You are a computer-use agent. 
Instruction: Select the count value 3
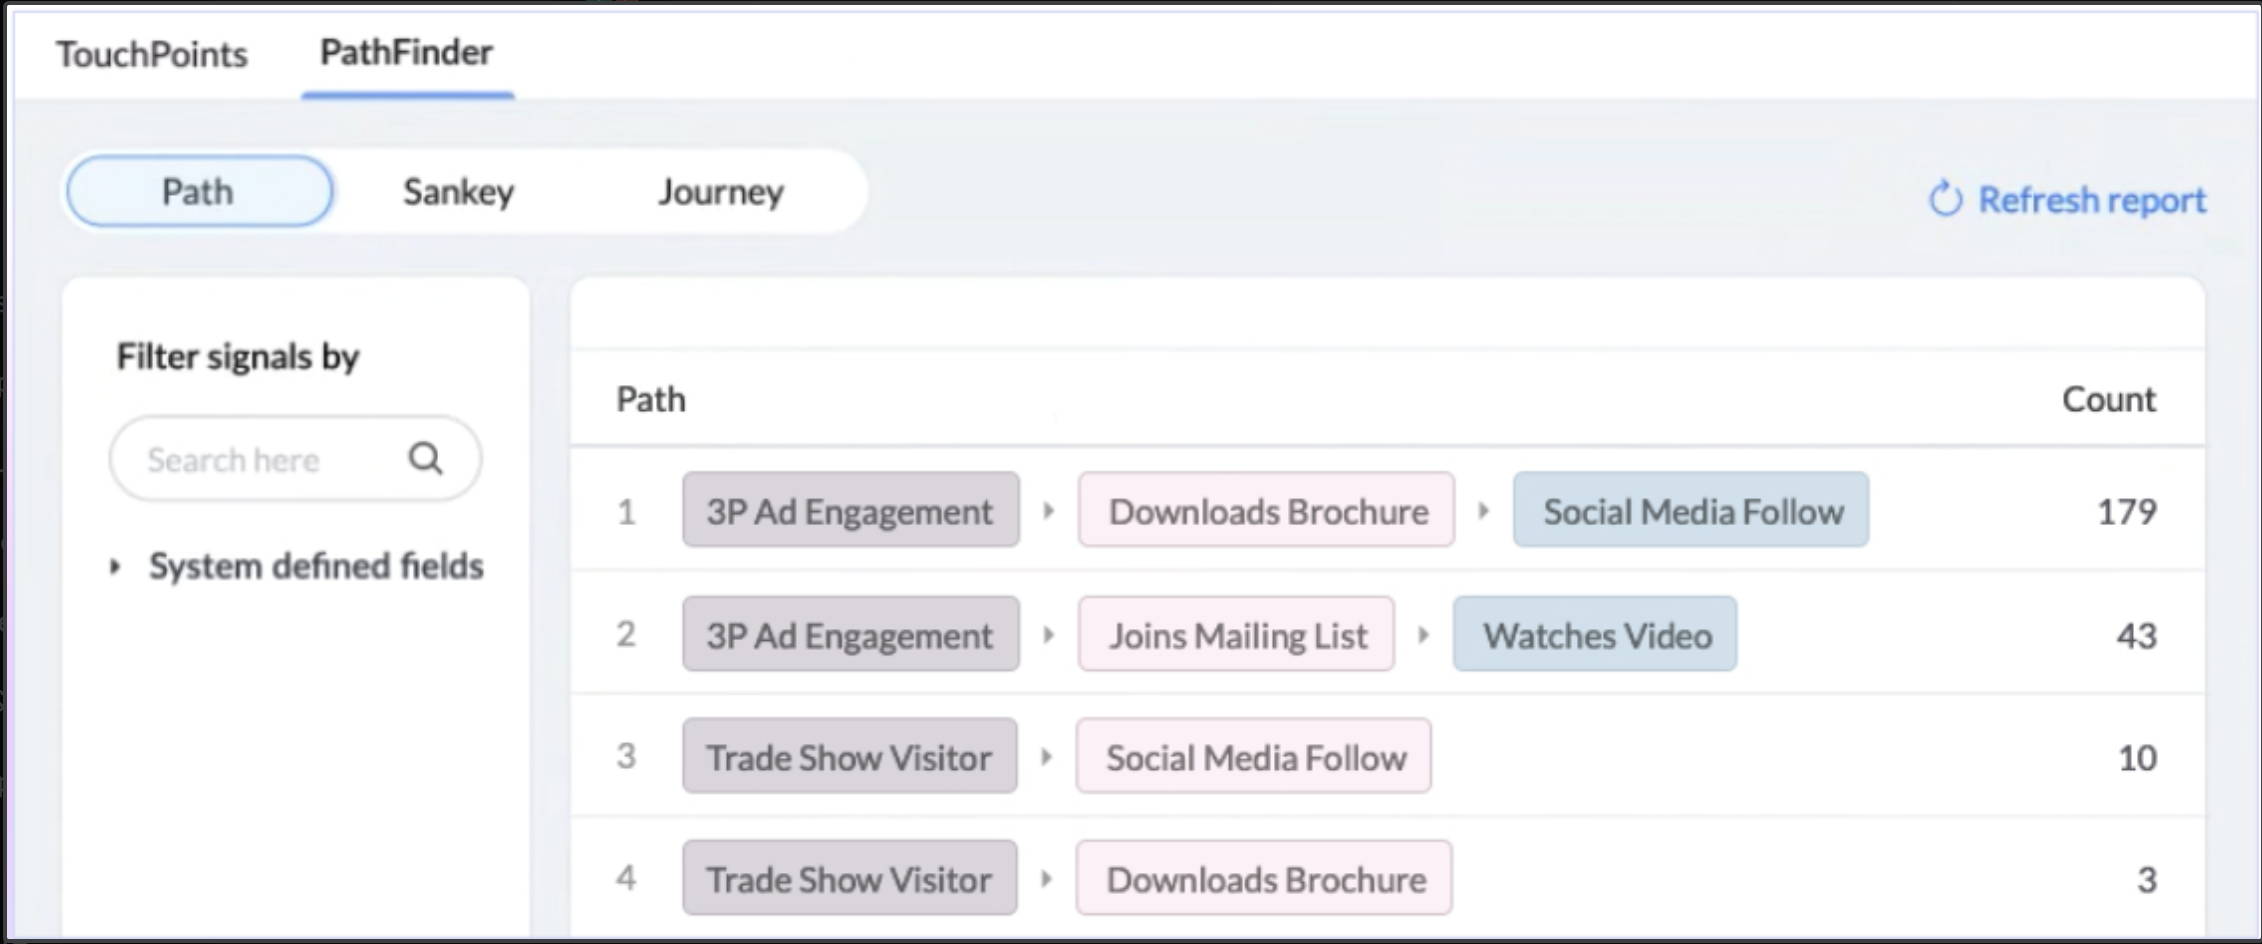(2147, 880)
